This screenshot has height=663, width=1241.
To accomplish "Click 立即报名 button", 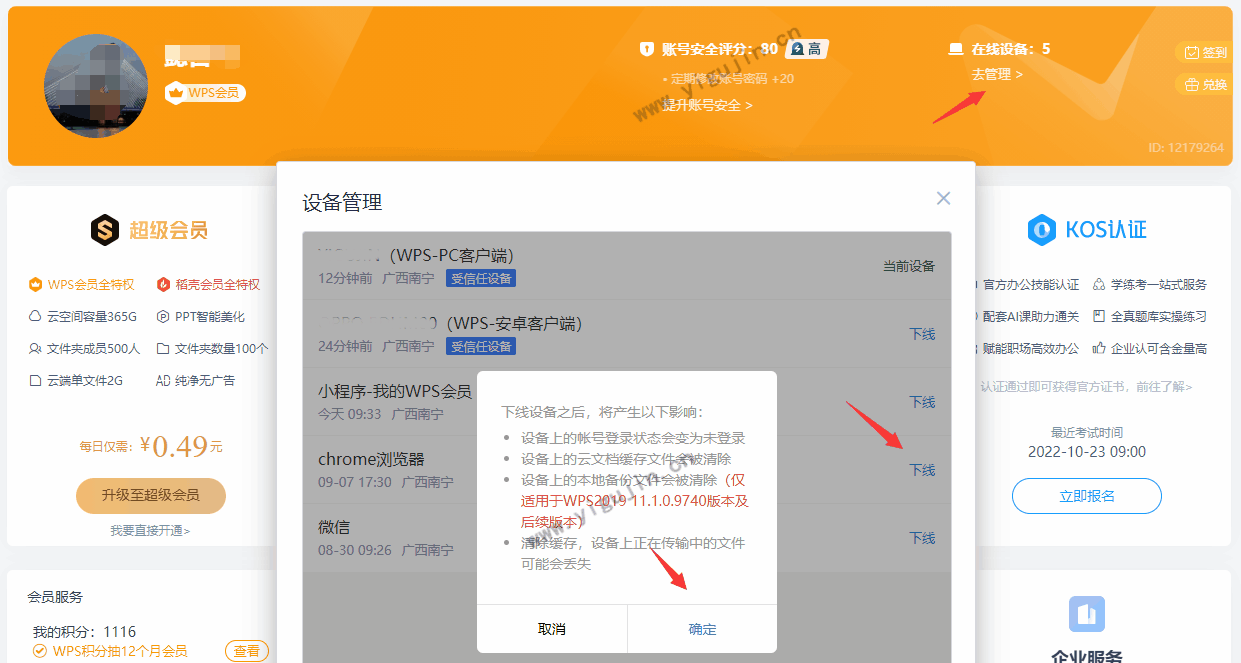I will [1087, 496].
